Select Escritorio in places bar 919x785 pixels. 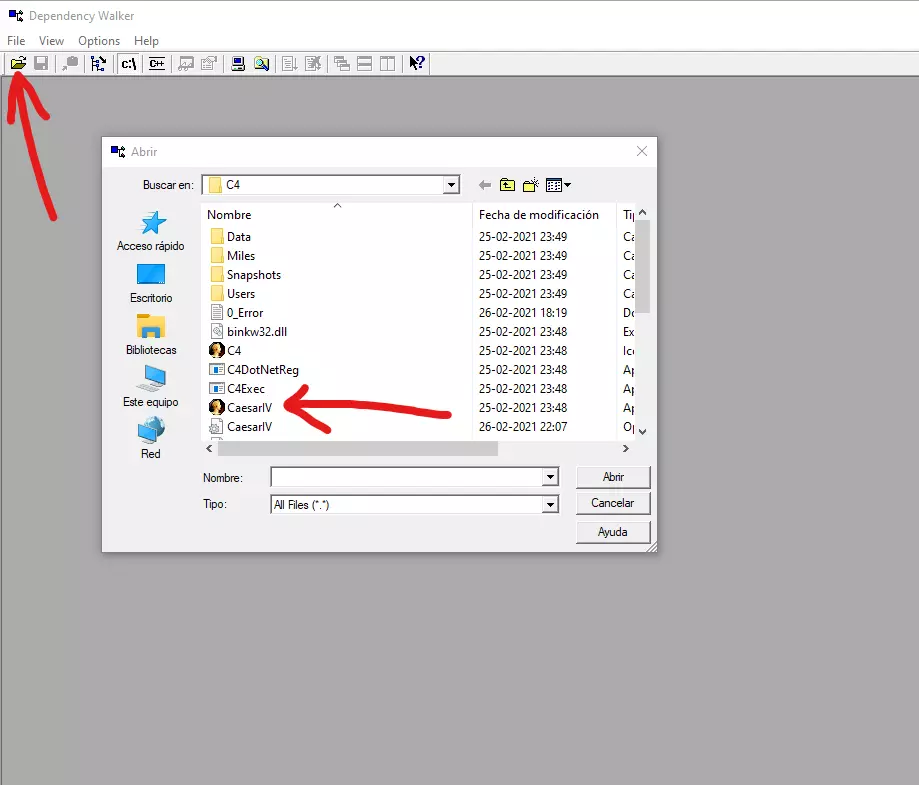coord(151,283)
